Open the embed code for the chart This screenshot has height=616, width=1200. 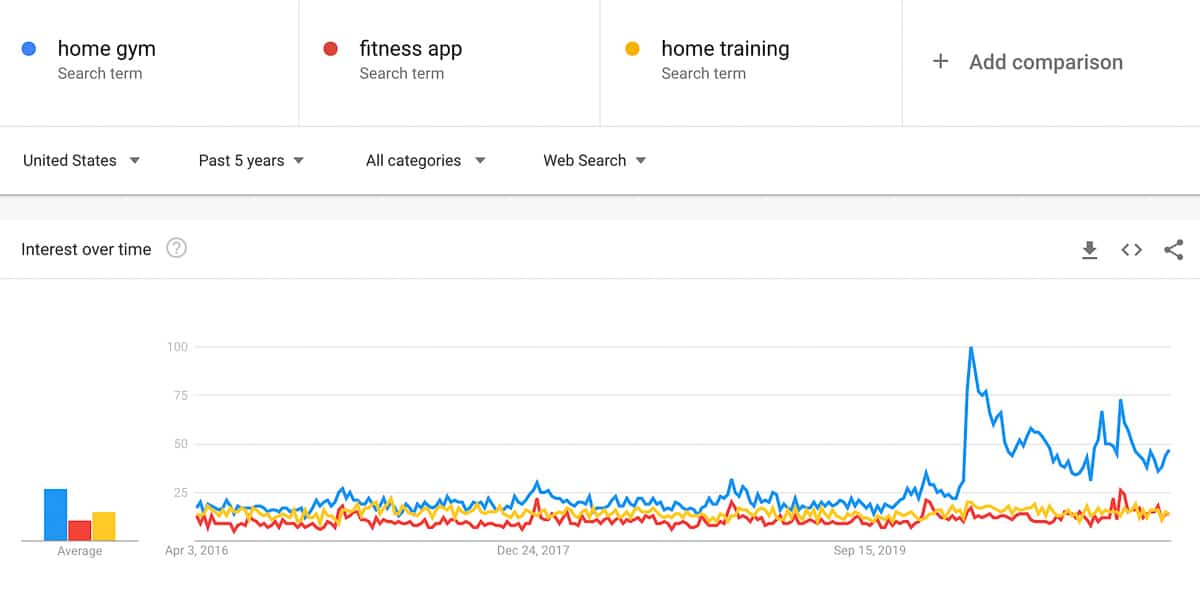(1131, 250)
